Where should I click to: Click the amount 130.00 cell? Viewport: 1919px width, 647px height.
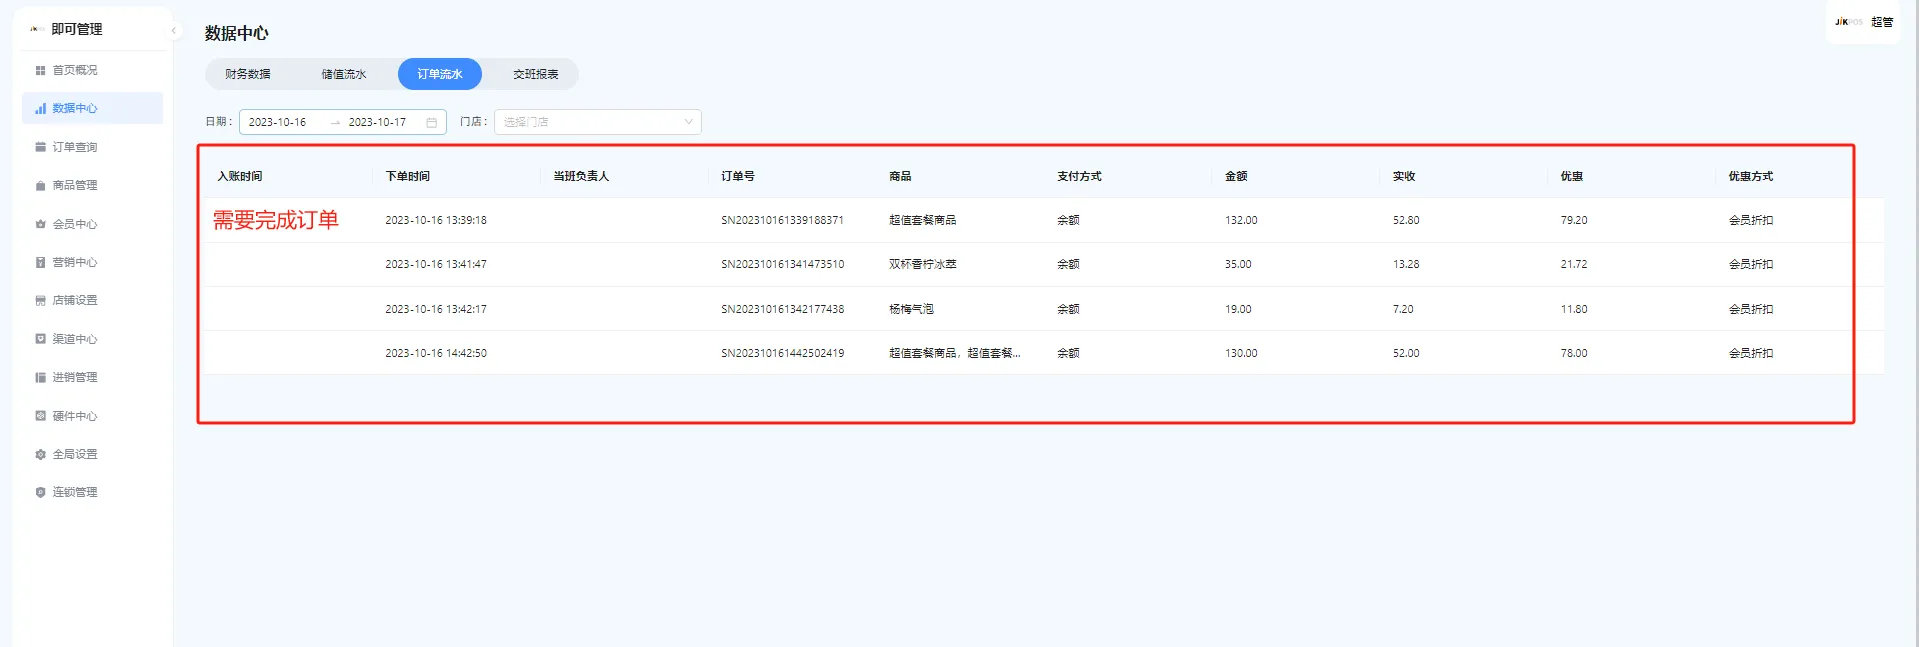pyautogui.click(x=1241, y=353)
